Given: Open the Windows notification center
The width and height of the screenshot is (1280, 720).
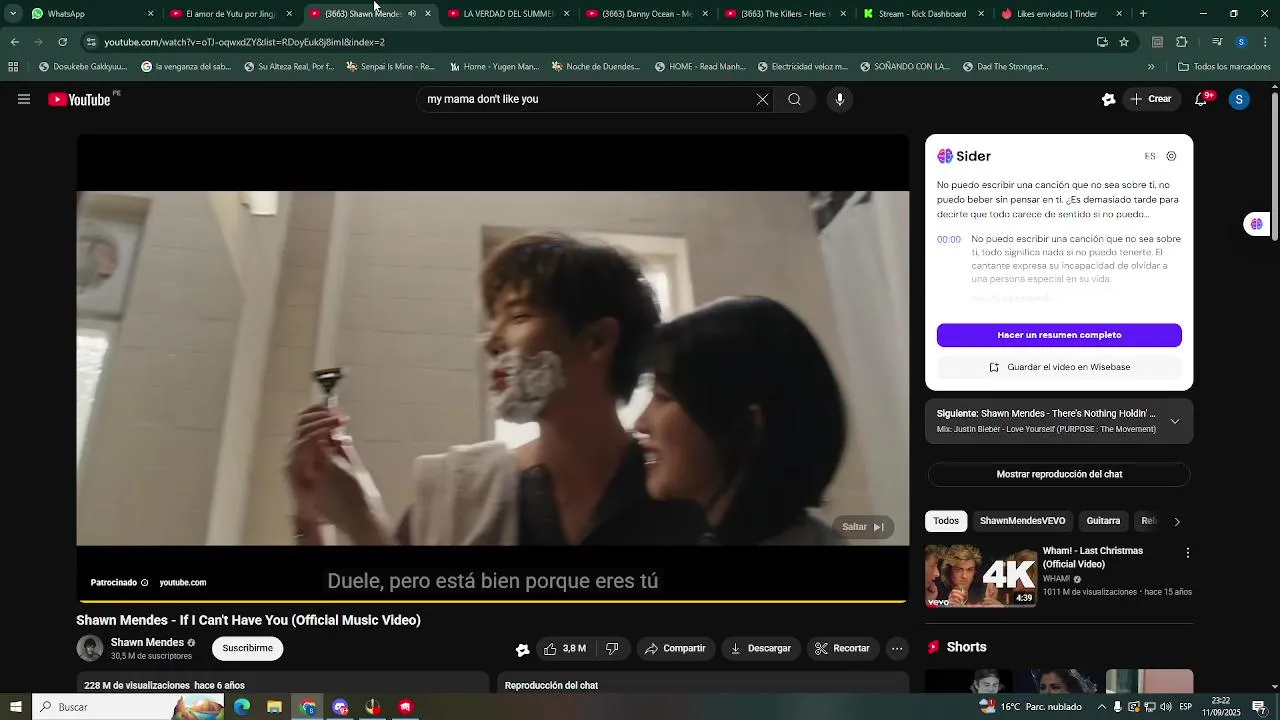Looking at the screenshot, I should 1259,707.
